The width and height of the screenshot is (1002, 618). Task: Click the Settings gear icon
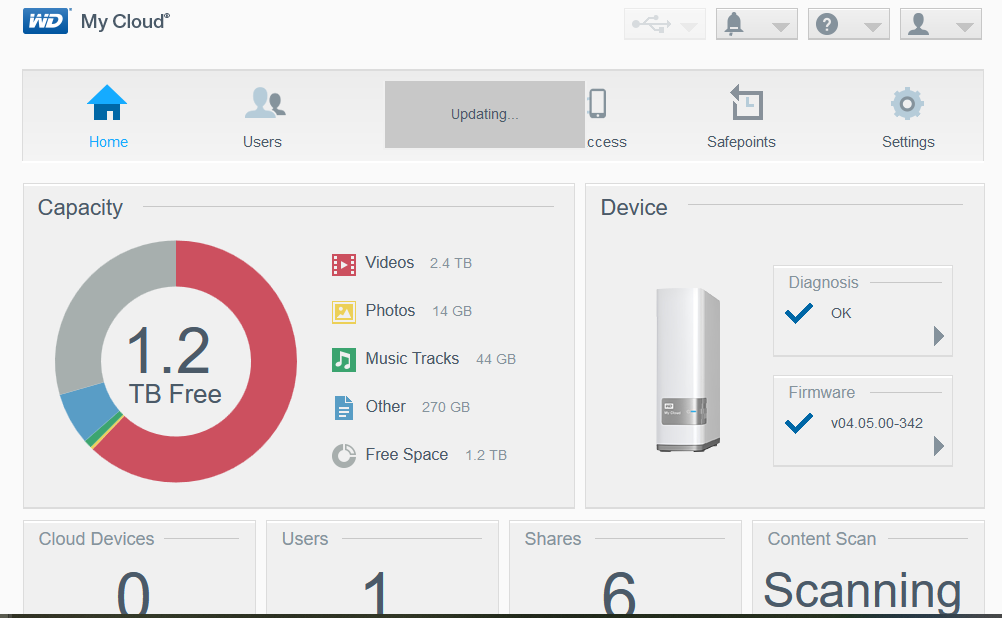click(907, 104)
